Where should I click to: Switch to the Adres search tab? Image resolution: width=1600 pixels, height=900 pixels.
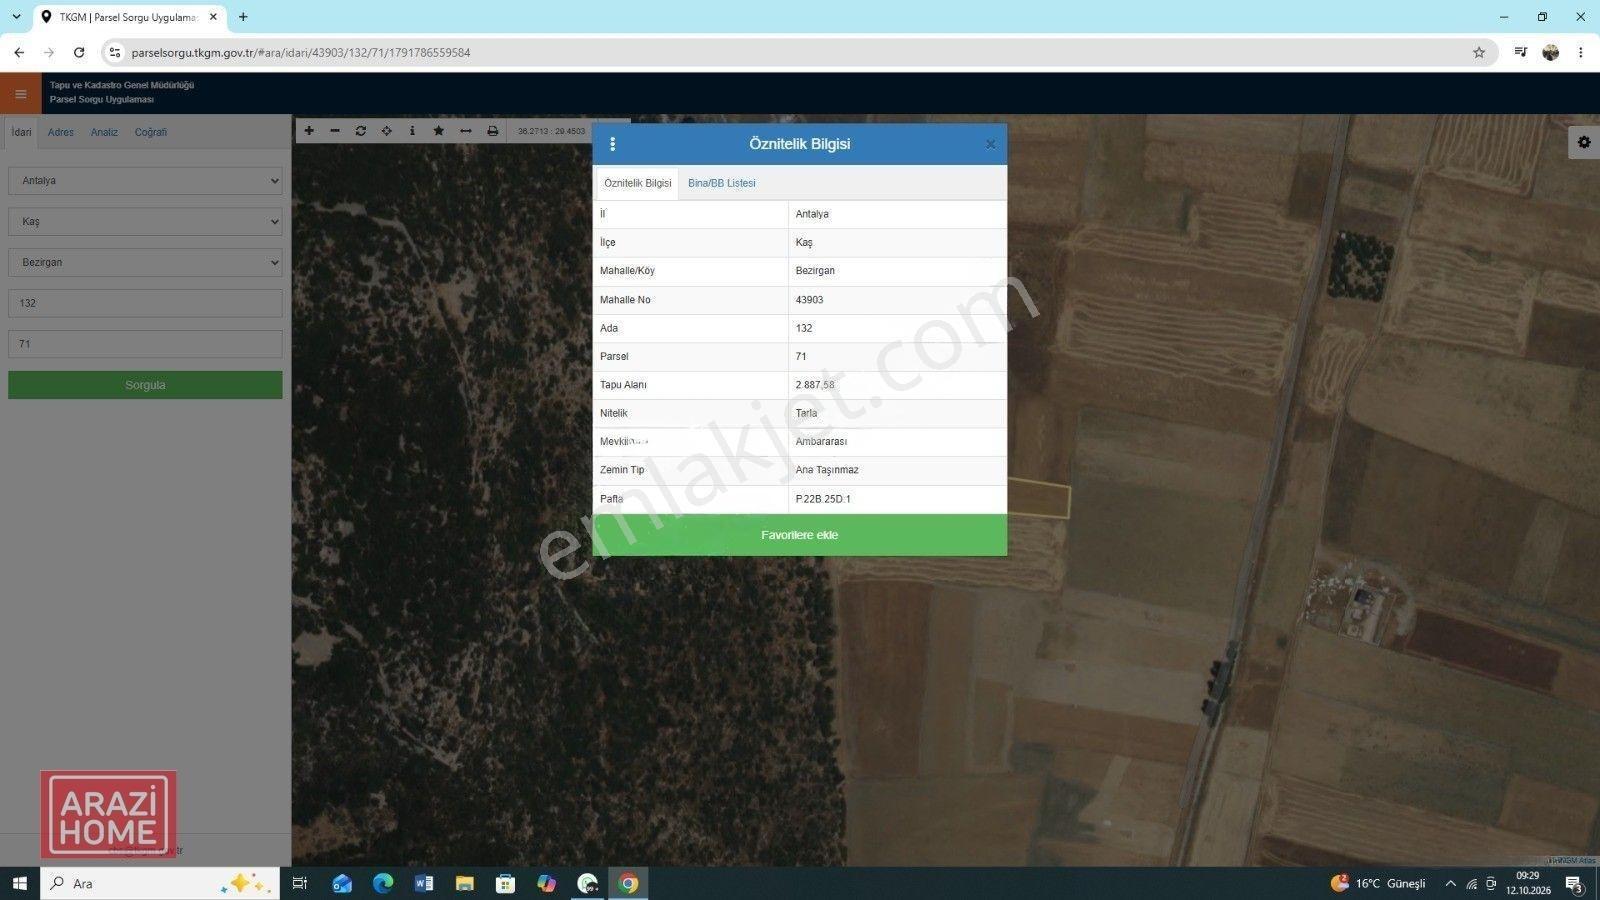pos(61,132)
